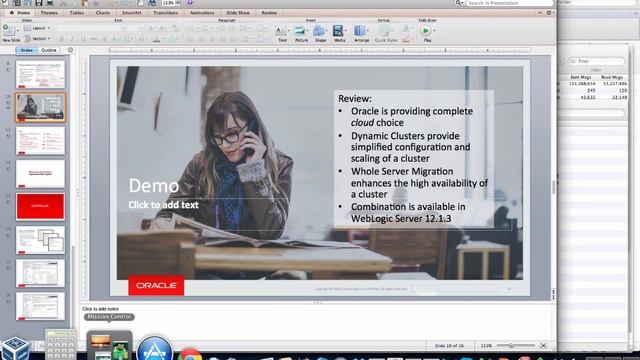Click the Save icon in the top toolbar
Image resolution: width=640 pixels, height=360 pixels.
tap(38, 3)
